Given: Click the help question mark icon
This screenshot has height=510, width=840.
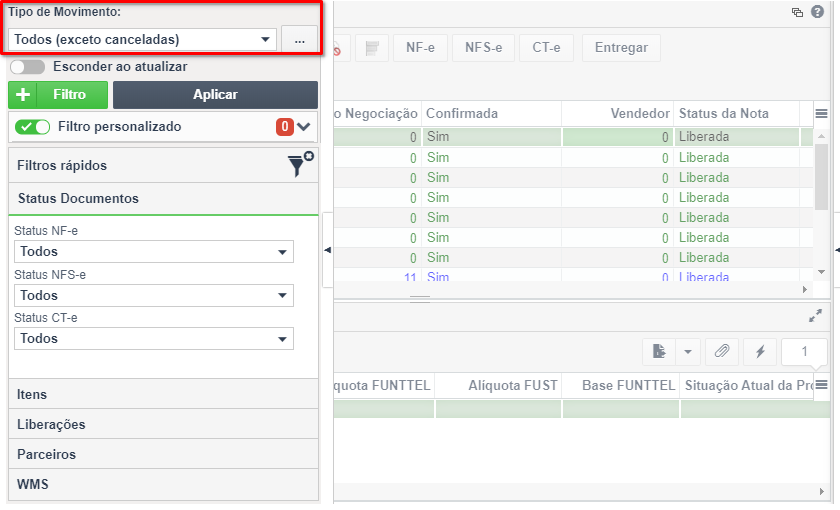Looking at the screenshot, I should (818, 12).
